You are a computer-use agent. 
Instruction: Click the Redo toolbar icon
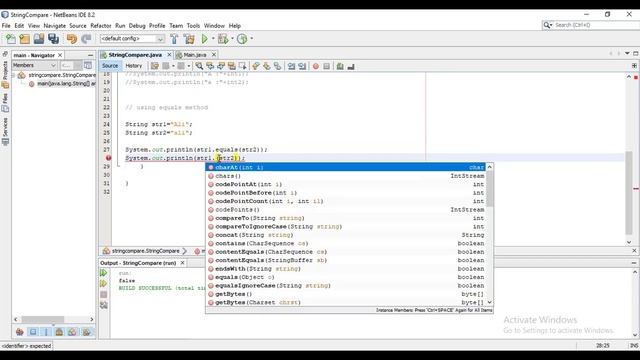tap(86, 39)
